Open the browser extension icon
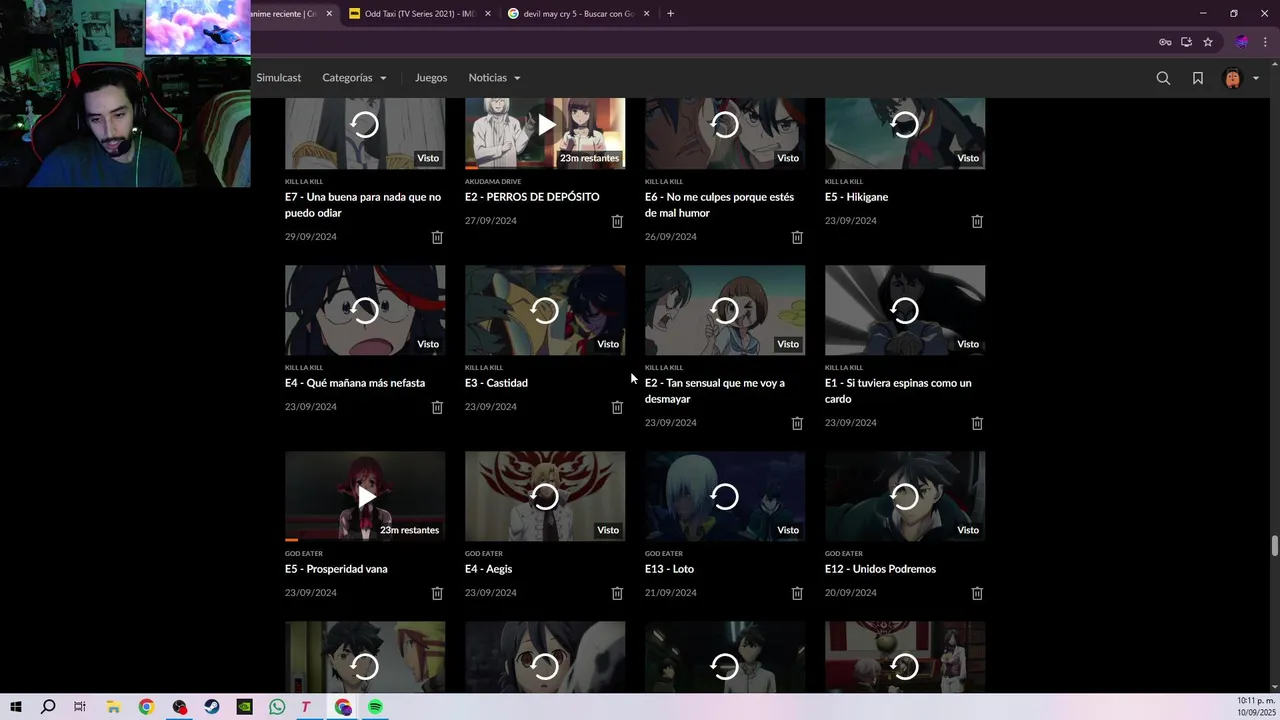The image size is (1280, 720). click(x=1241, y=42)
